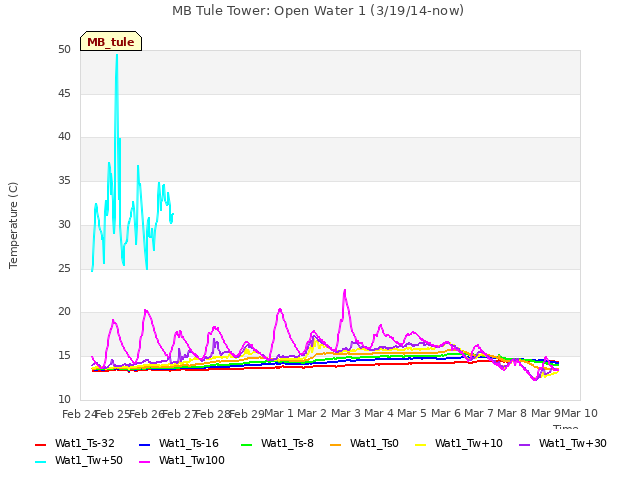Screen dimensions: 640x480
Task: Click the Feb 24 x-axis label
Action: 79,414
